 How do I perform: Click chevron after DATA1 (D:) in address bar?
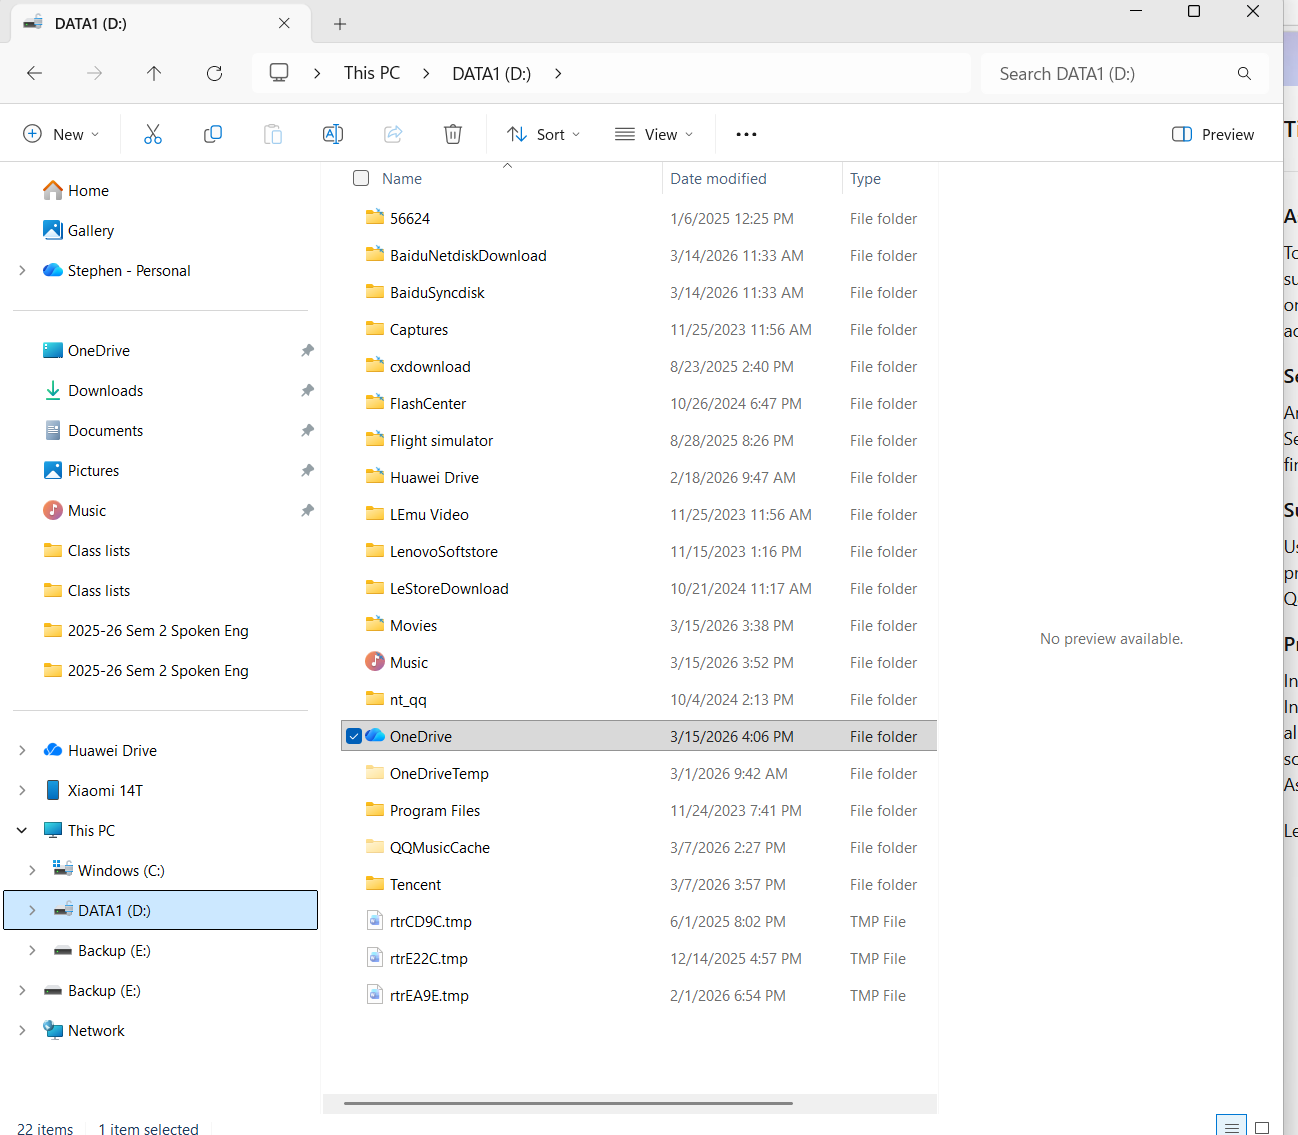click(x=558, y=73)
